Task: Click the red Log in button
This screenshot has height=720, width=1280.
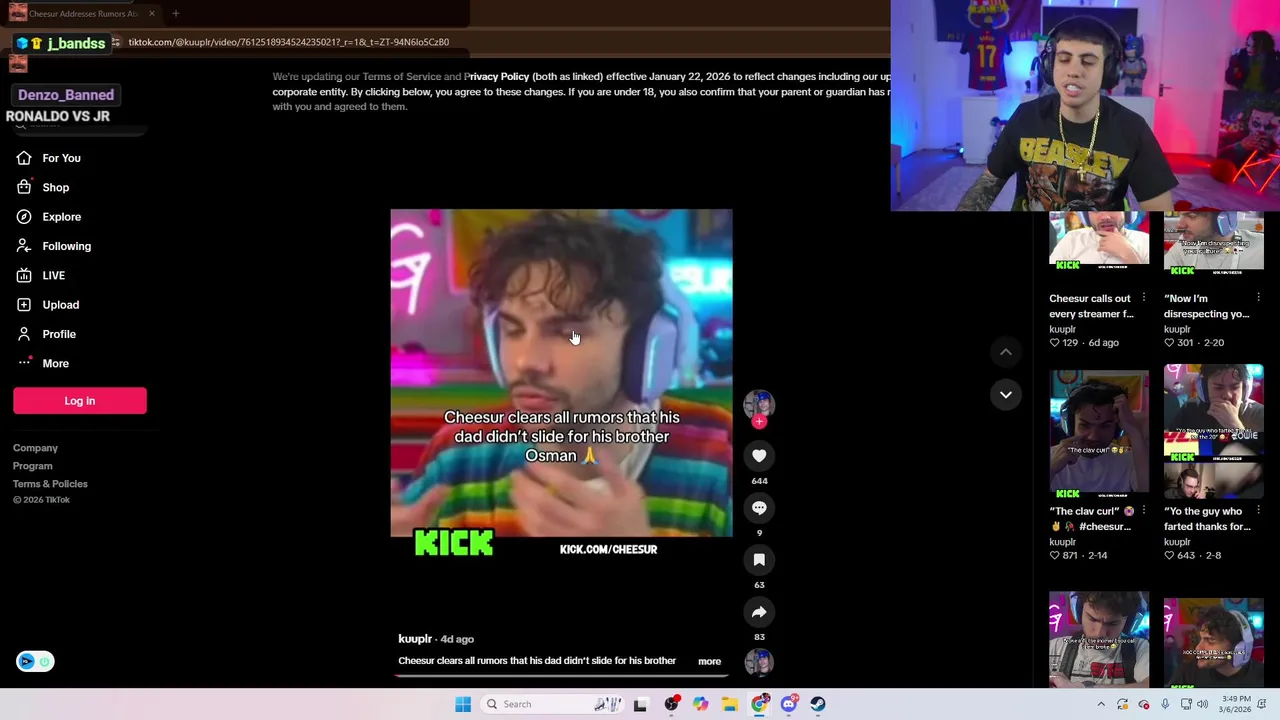Action: 80,401
